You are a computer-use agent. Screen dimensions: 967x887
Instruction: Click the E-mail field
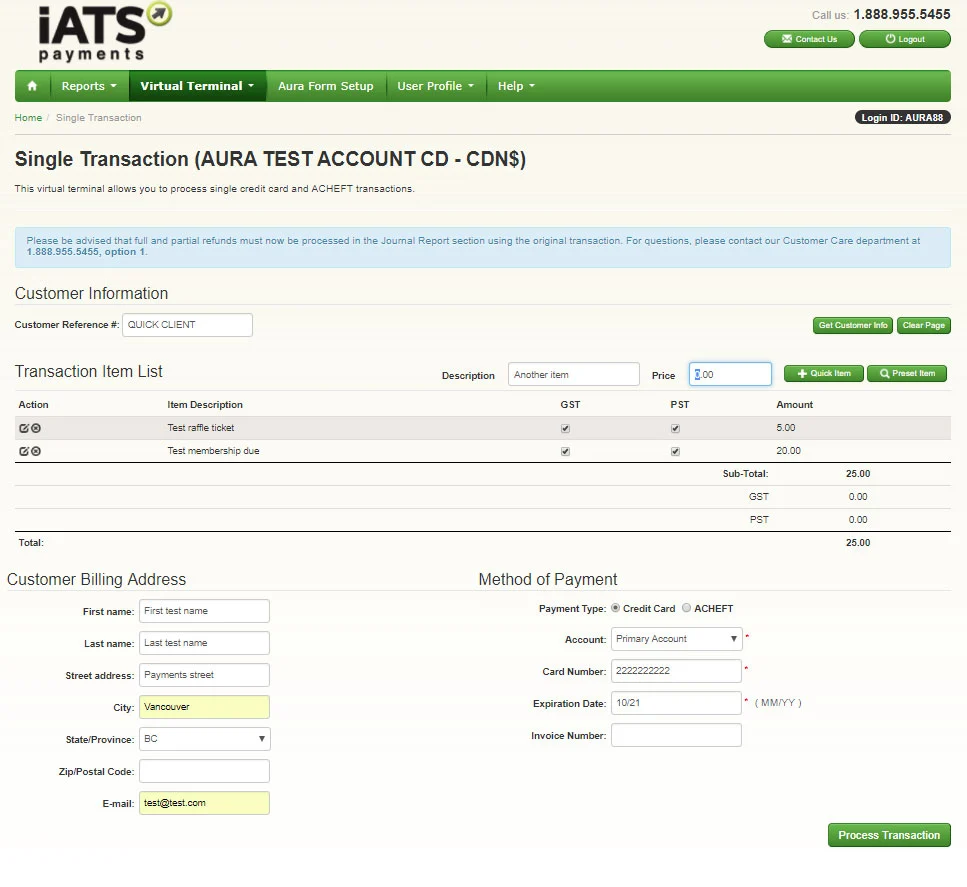pyautogui.click(x=204, y=803)
